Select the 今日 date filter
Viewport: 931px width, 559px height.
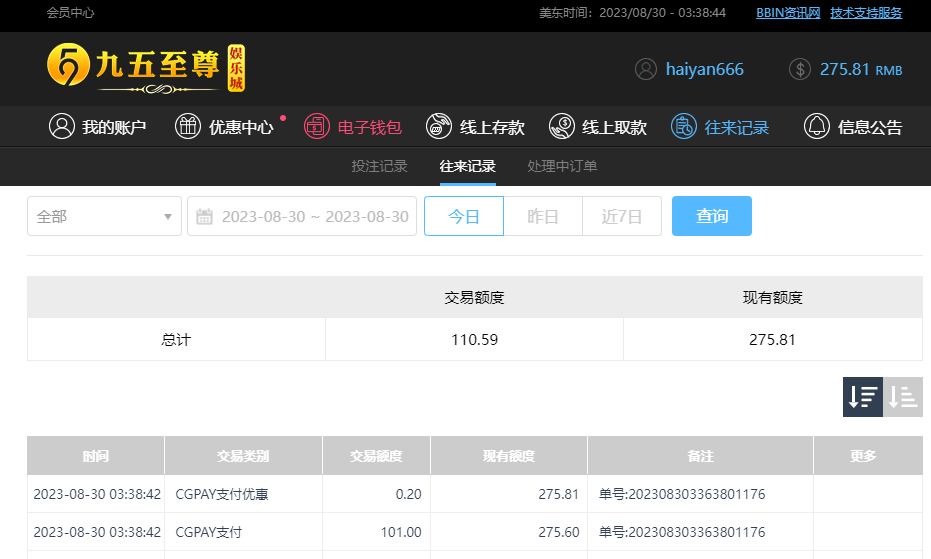pyautogui.click(x=464, y=216)
